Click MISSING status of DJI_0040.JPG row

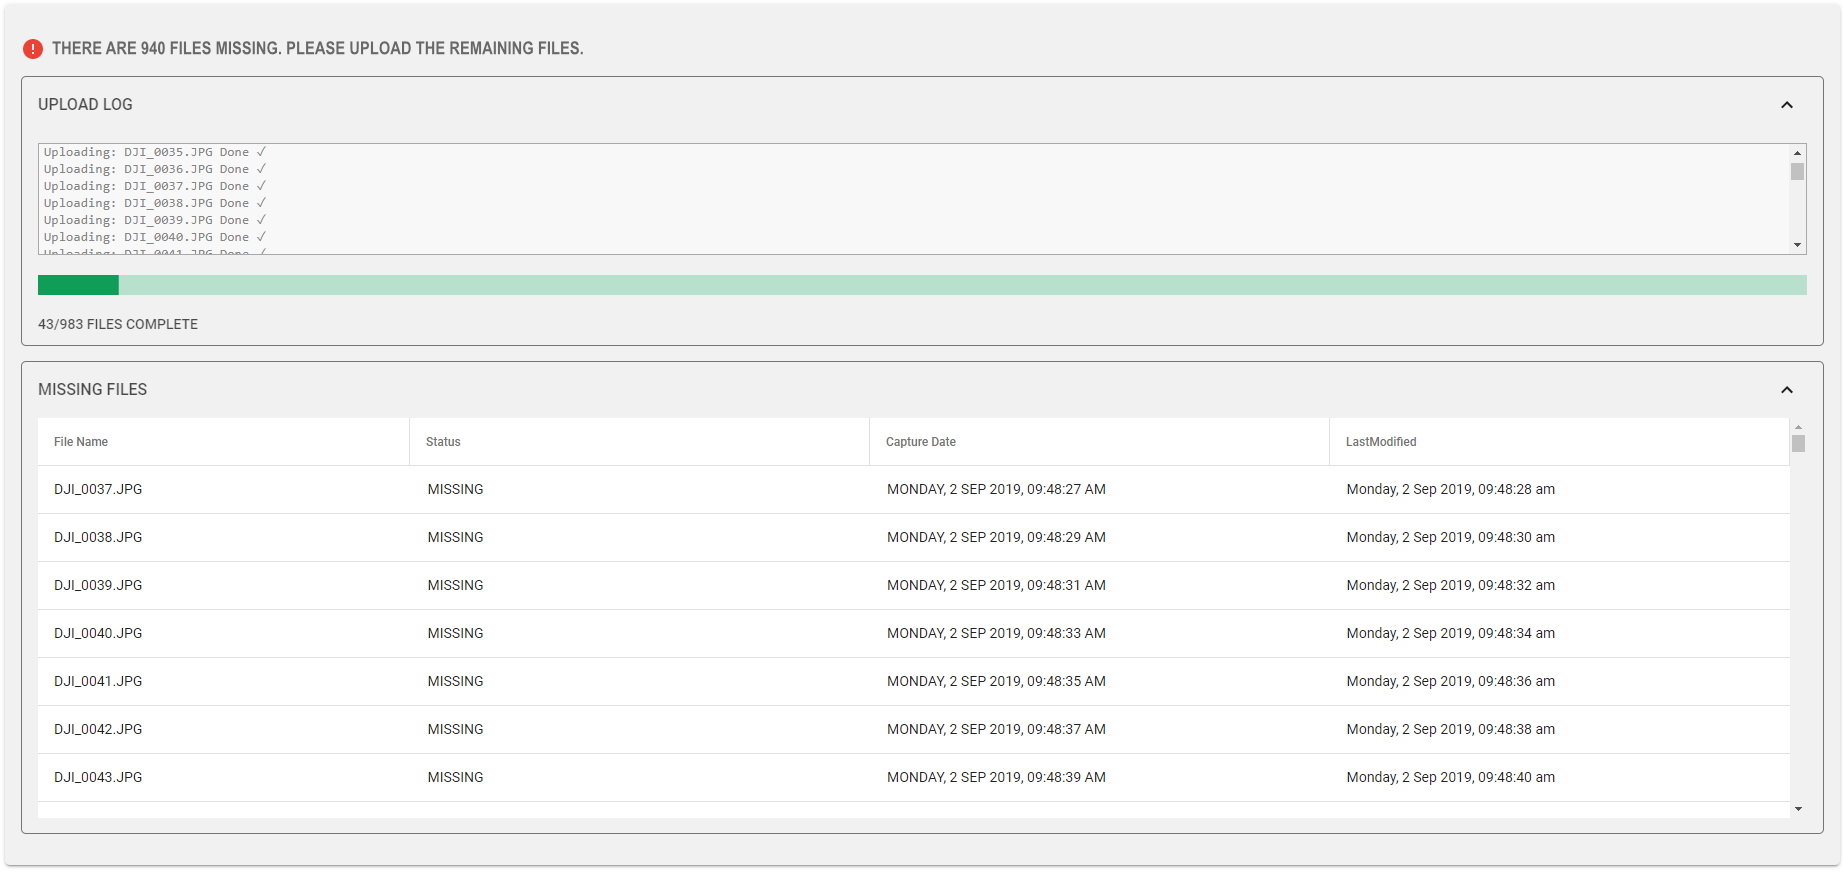coord(455,633)
